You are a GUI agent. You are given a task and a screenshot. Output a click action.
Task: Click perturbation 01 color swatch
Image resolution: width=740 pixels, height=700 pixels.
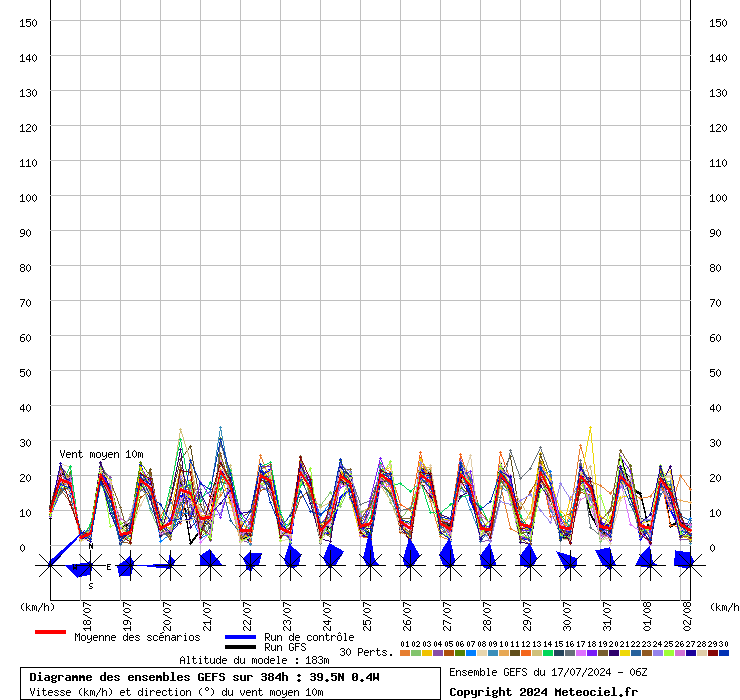pyautogui.click(x=405, y=653)
